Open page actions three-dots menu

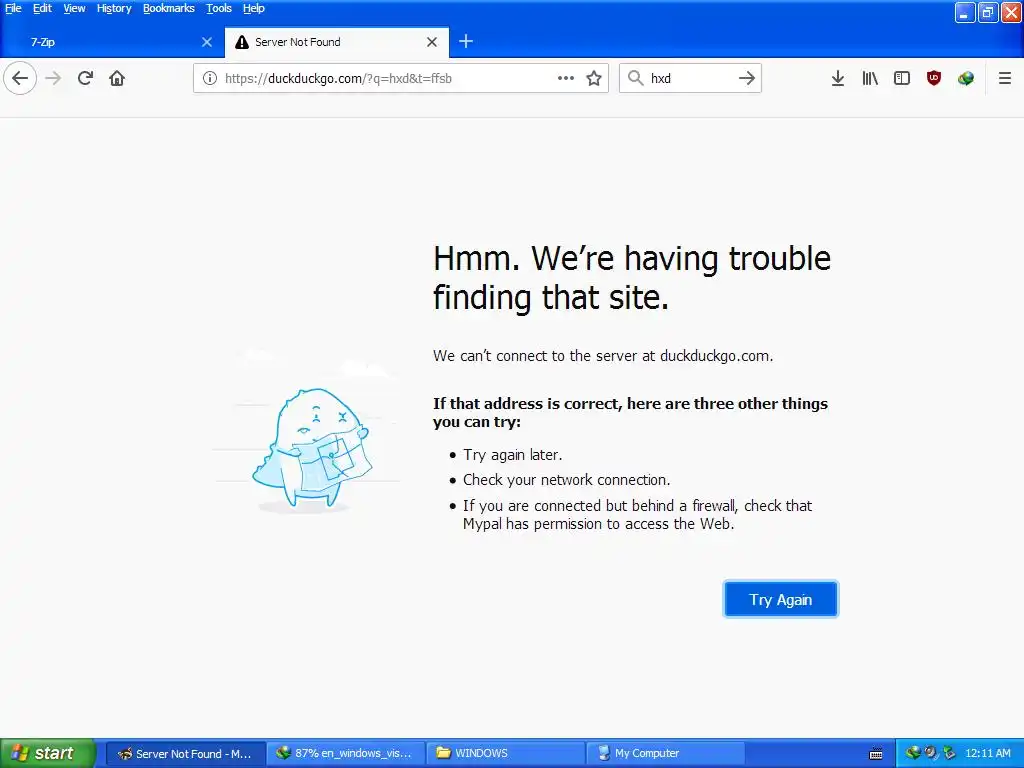tap(566, 78)
